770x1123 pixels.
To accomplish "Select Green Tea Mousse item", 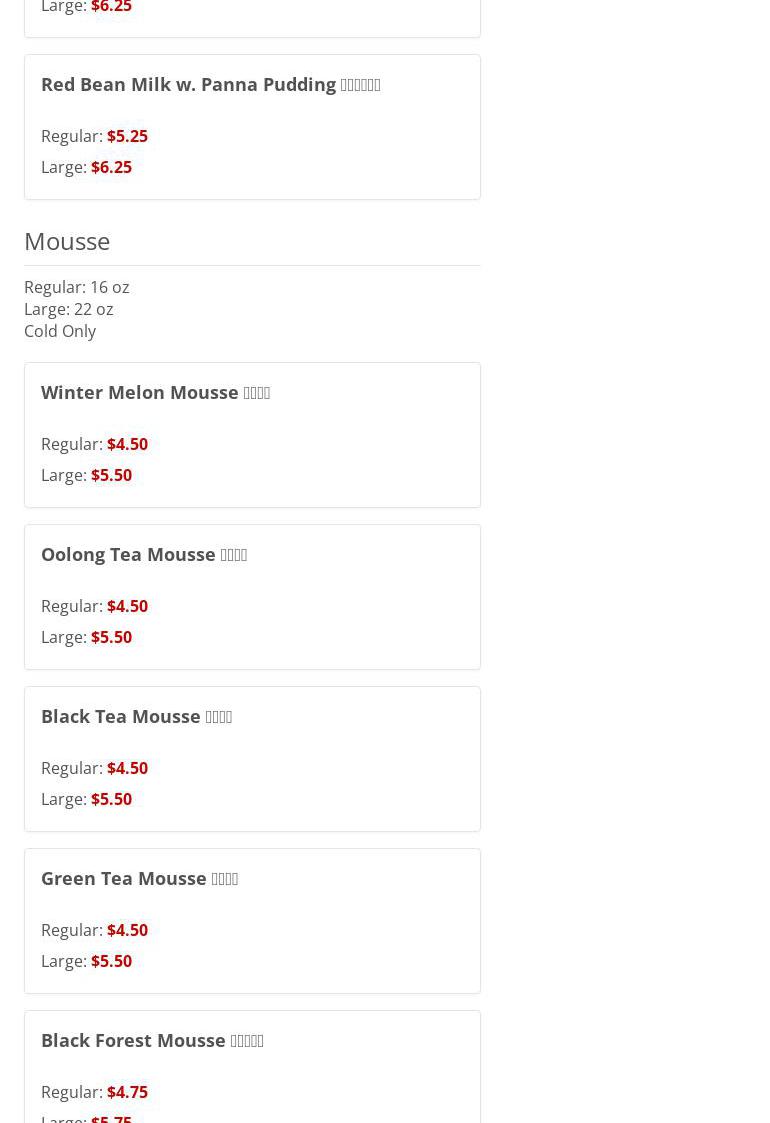I will pos(139,879).
